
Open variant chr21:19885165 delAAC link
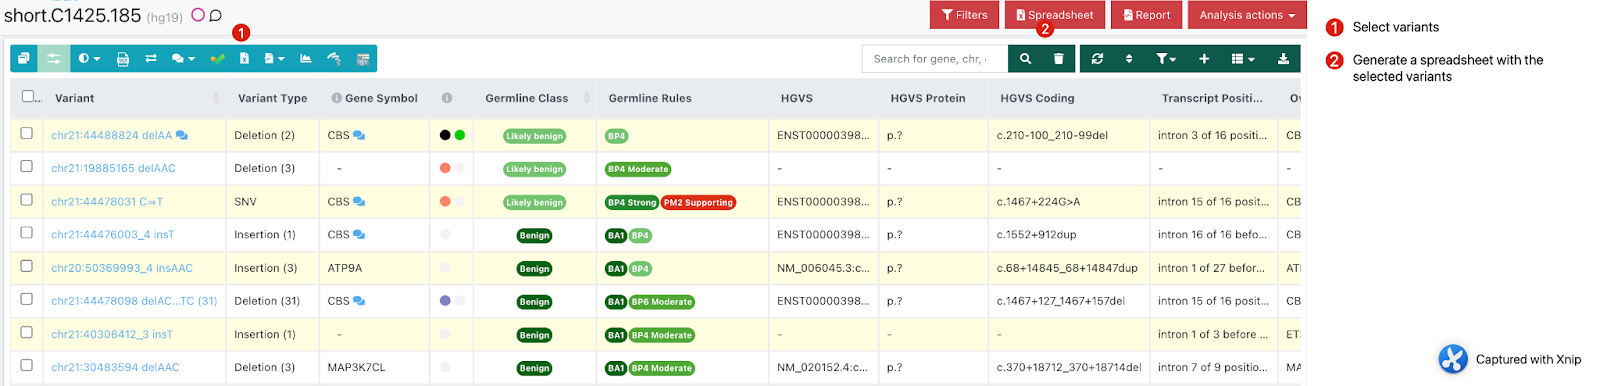[113, 168]
